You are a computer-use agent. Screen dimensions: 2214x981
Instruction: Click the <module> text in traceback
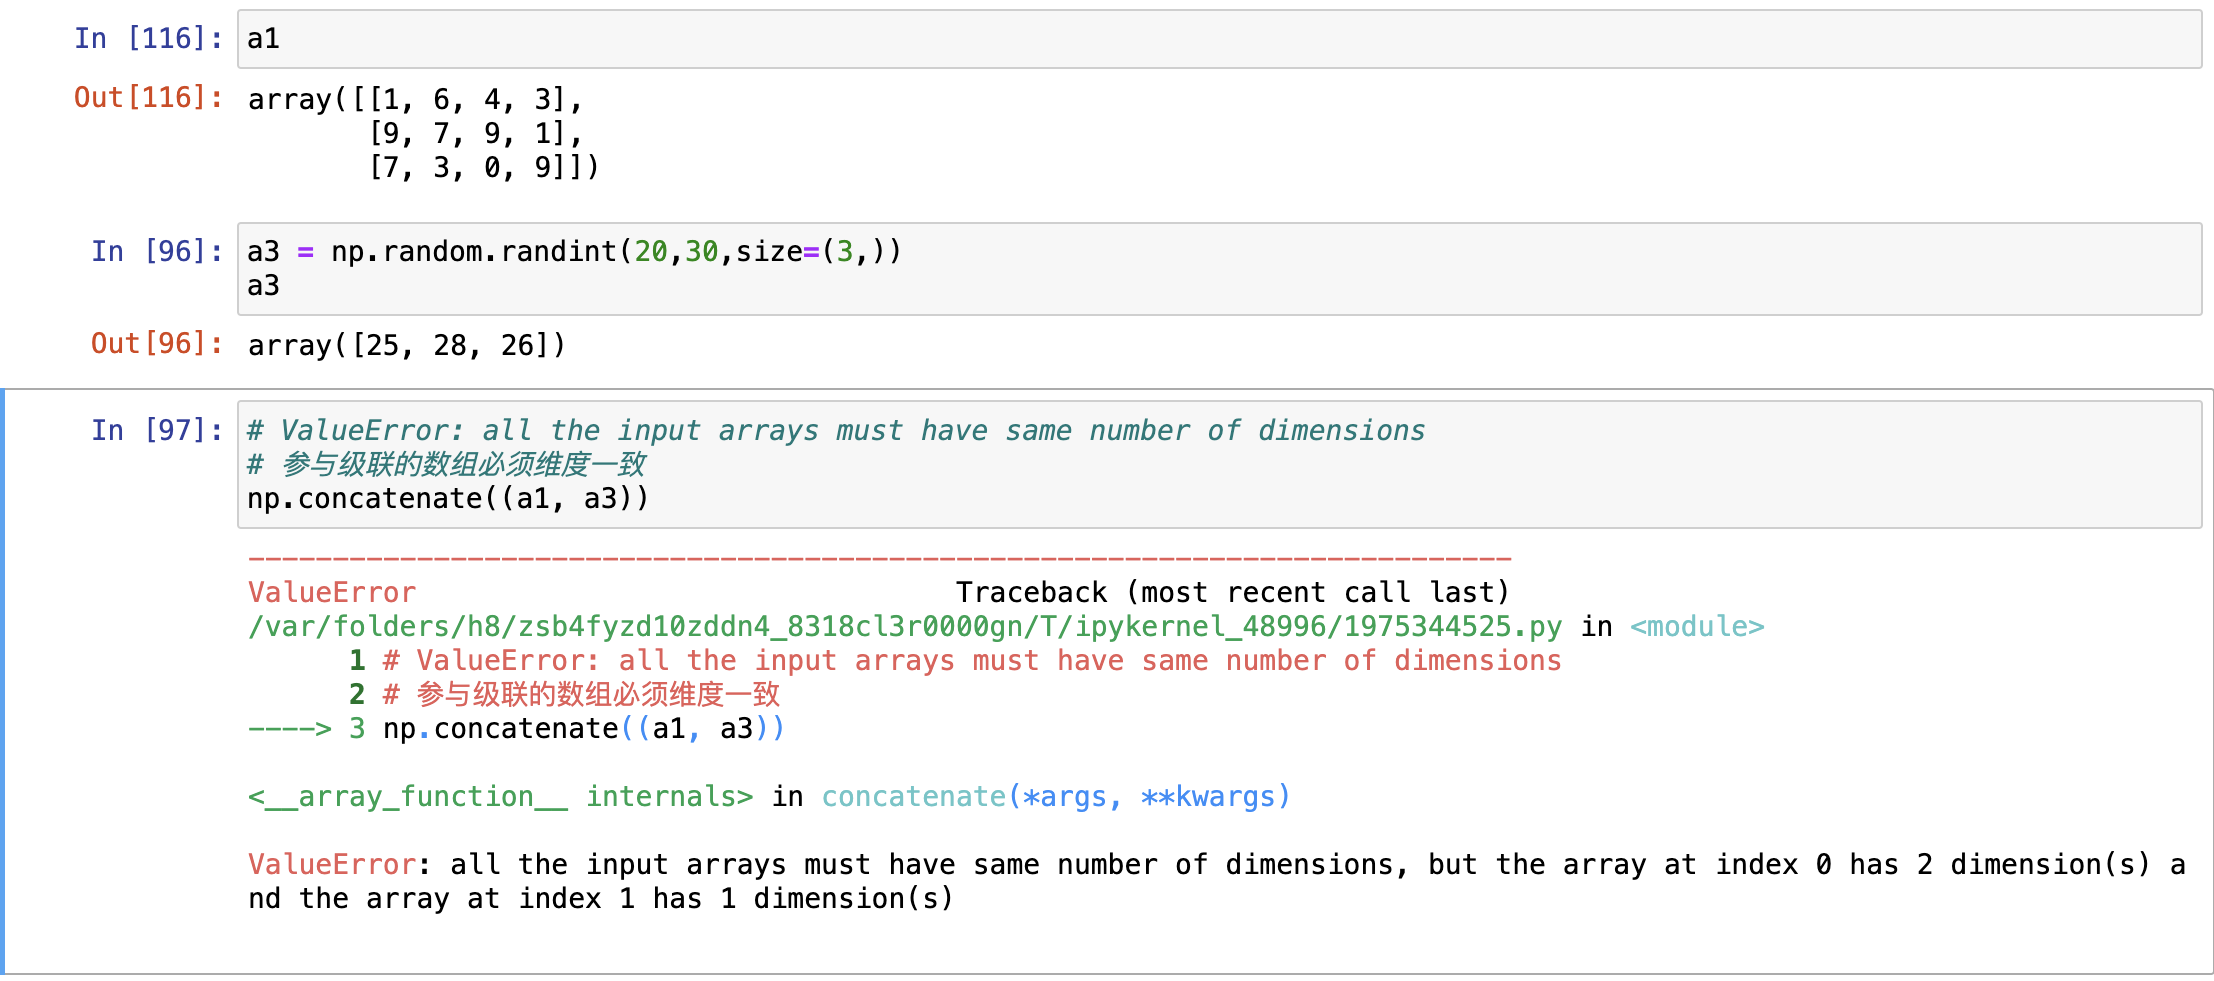pyautogui.click(x=1697, y=626)
